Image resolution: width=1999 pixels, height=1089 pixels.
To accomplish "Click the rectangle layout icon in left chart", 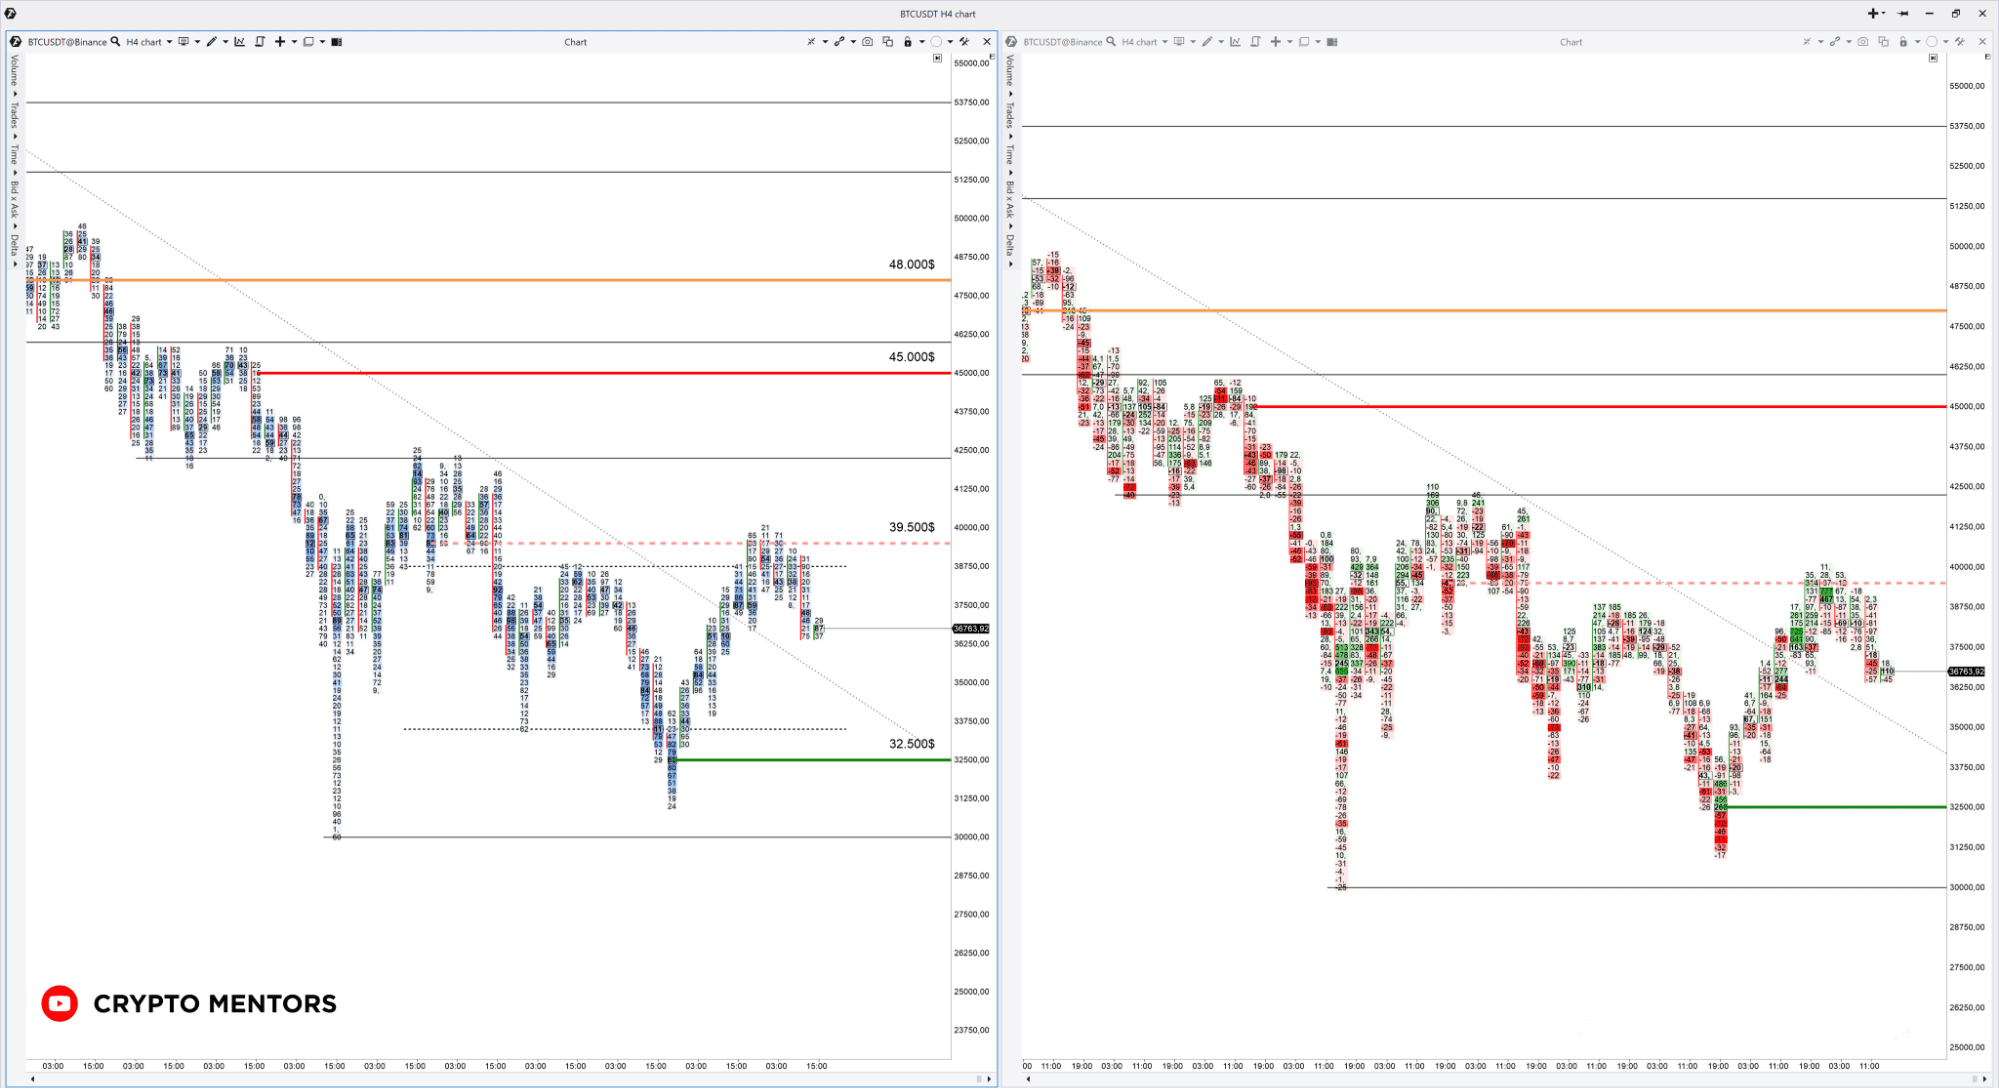I will [x=308, y=42].
